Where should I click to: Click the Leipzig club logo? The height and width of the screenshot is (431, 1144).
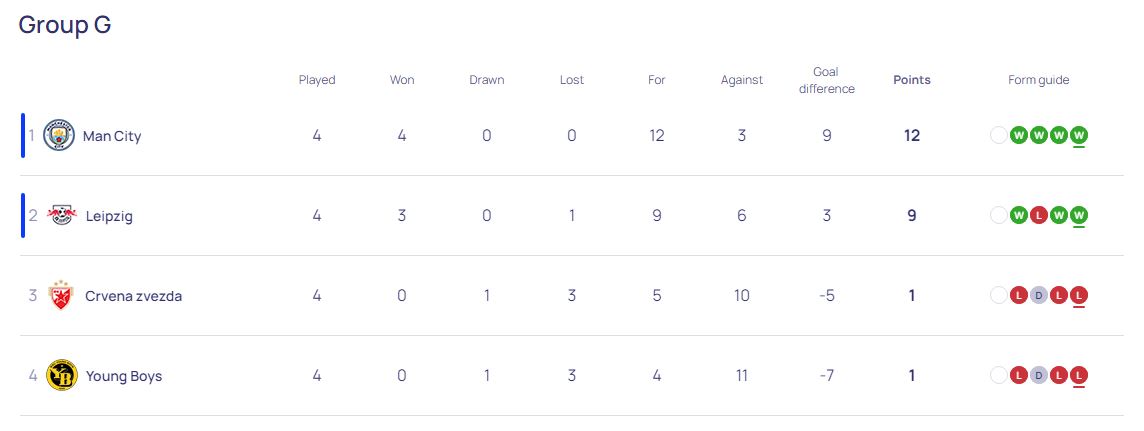(61, 215)
